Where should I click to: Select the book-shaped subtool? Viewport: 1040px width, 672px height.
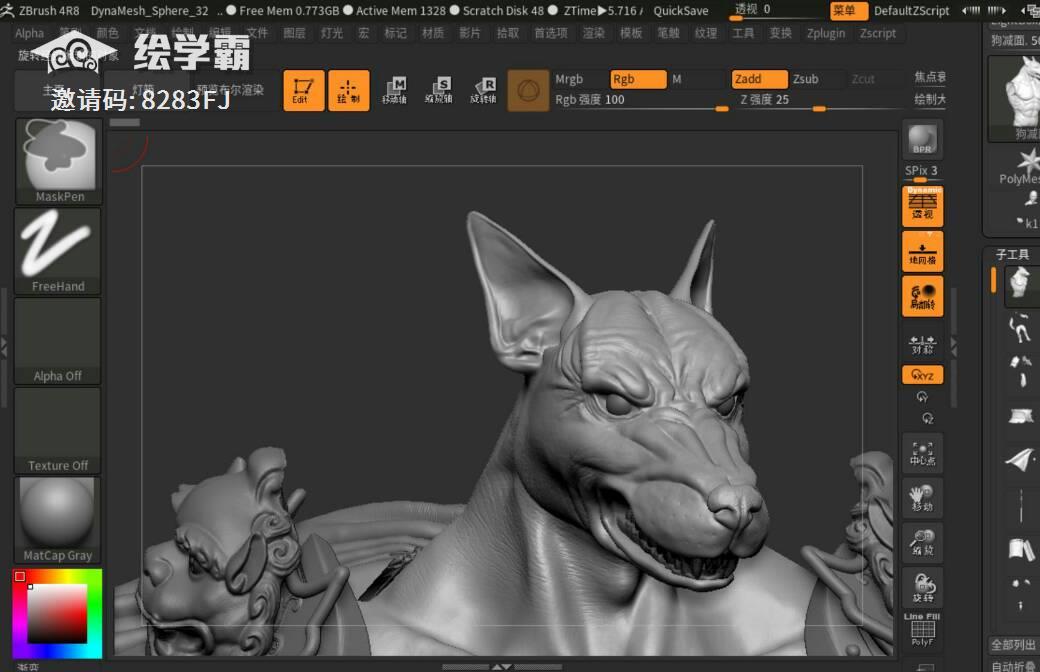pyautogui.click(x=1021, y=549)
